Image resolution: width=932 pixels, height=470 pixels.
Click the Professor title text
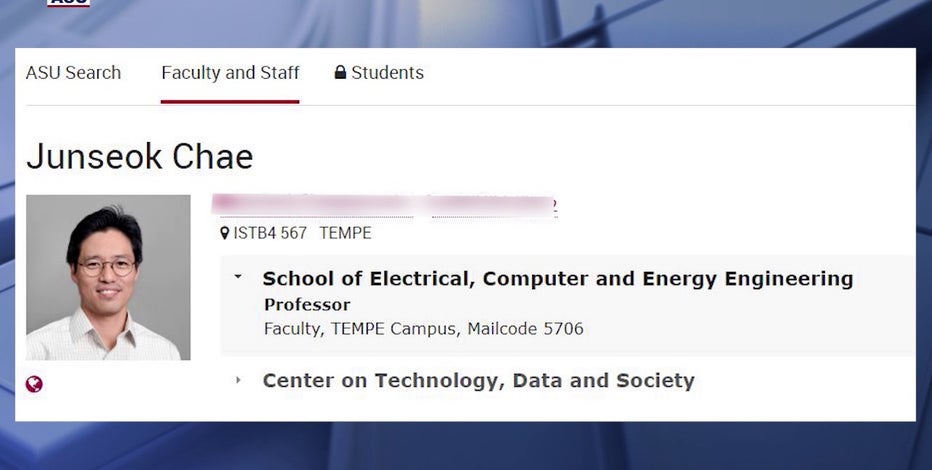[x=307, y=304]
